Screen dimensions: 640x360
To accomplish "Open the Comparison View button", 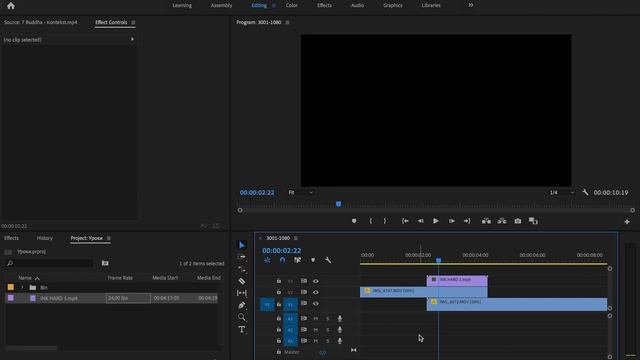I will coord(533,221).
